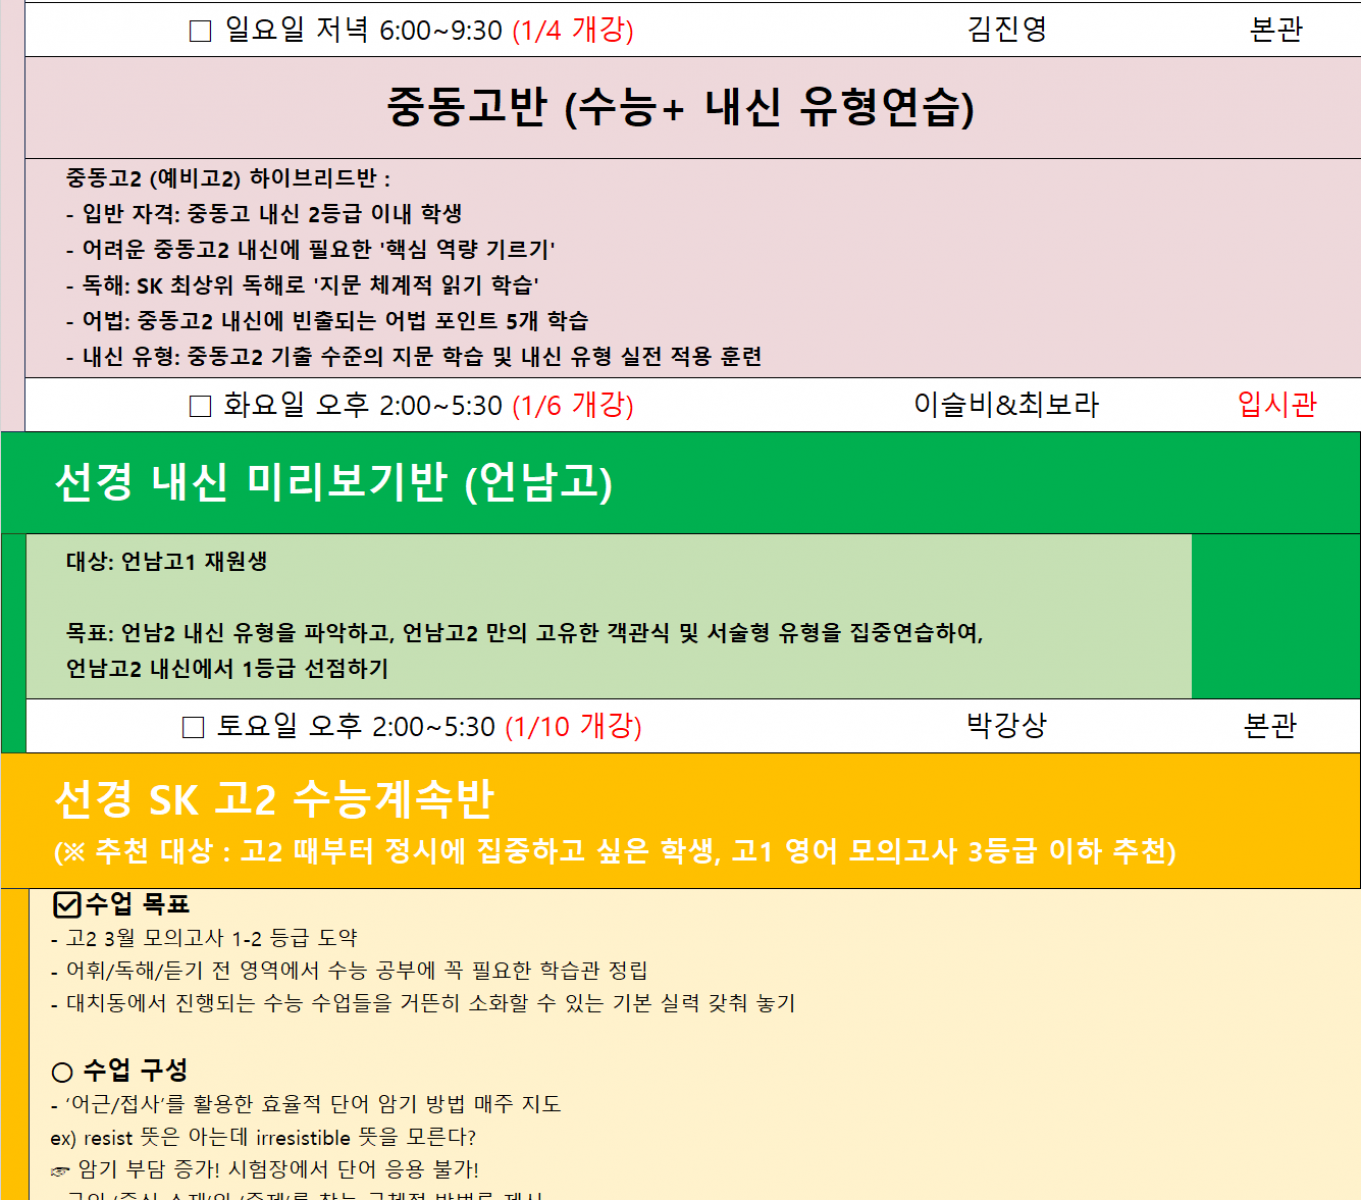
Task: Click the word irresistible in the example line
Action: (303, 1138)
